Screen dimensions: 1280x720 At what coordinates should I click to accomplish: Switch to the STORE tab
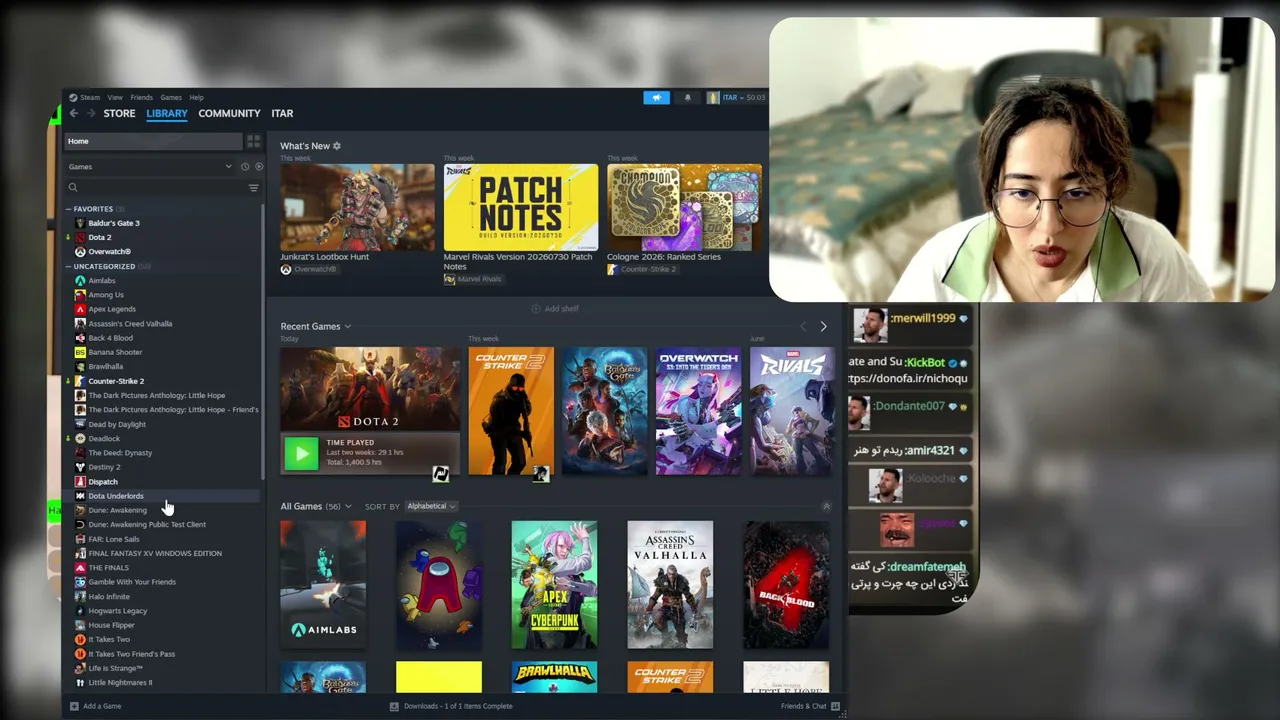pos(119,114)
